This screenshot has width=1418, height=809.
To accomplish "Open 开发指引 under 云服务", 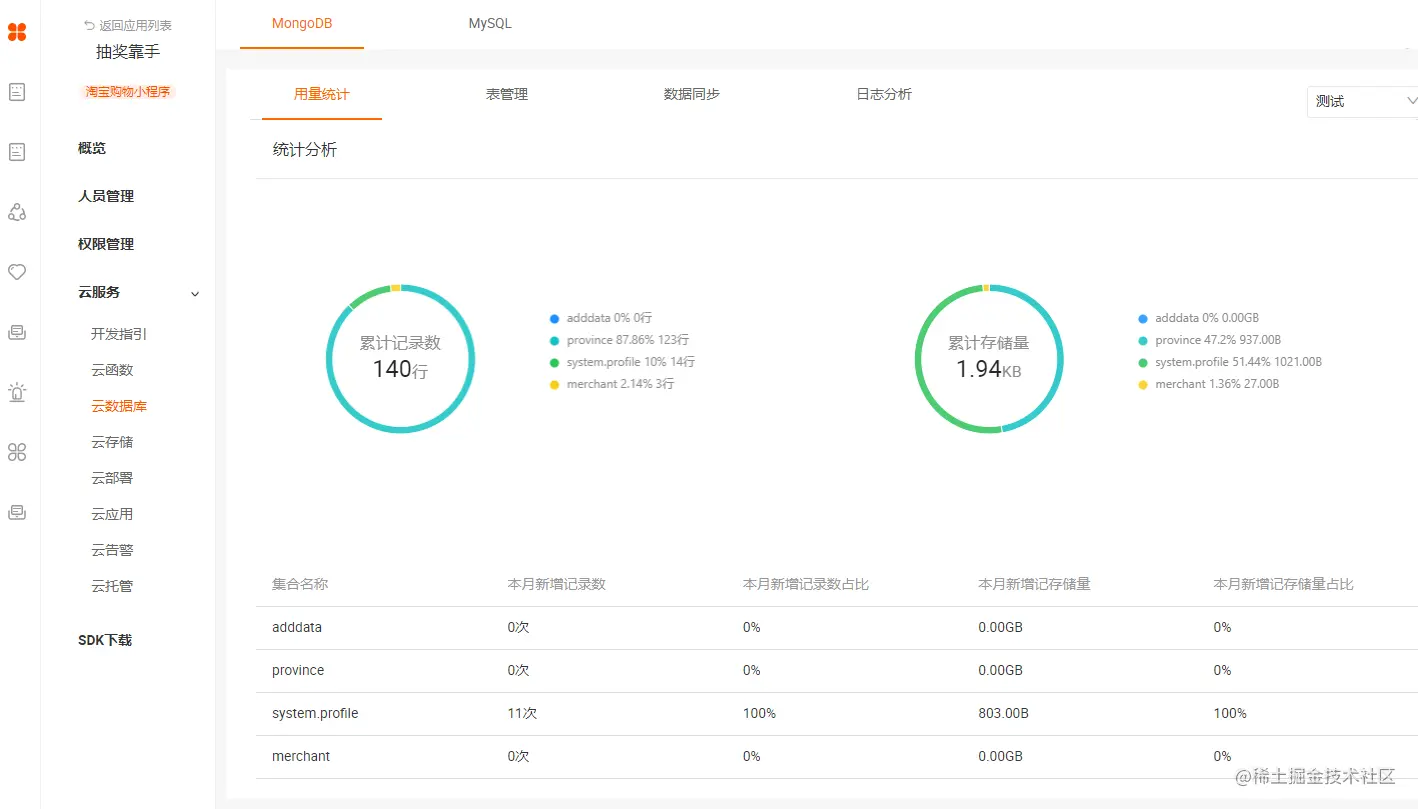I will pyautogui.click(x=119, y=334).
